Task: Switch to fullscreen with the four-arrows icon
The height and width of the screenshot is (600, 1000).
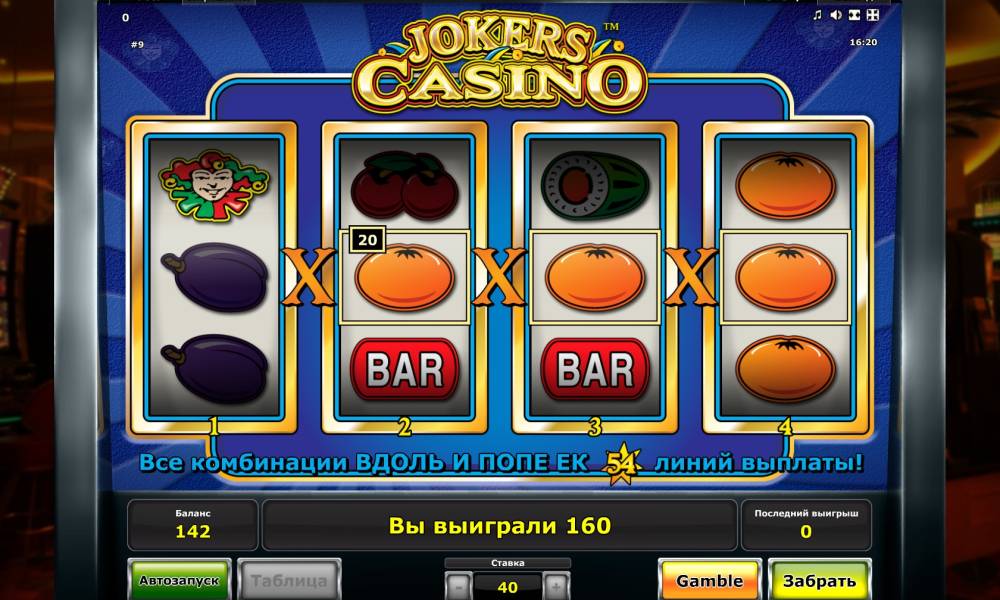Action: 872,15
